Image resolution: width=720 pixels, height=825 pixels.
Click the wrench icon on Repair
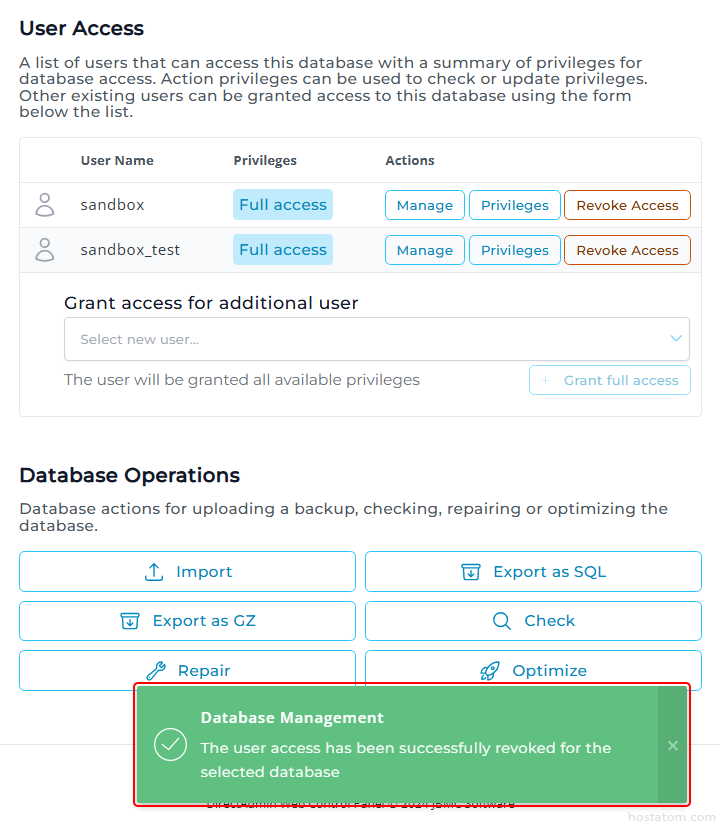click(x=155, y=671)
